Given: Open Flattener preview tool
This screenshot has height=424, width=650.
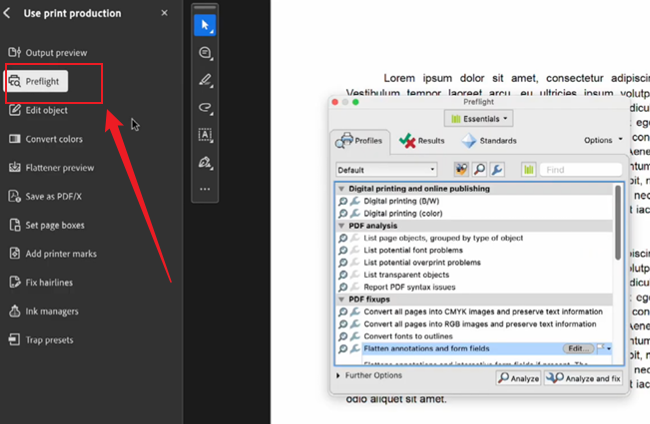Looking at the screenshot, I should coord(51,167).
